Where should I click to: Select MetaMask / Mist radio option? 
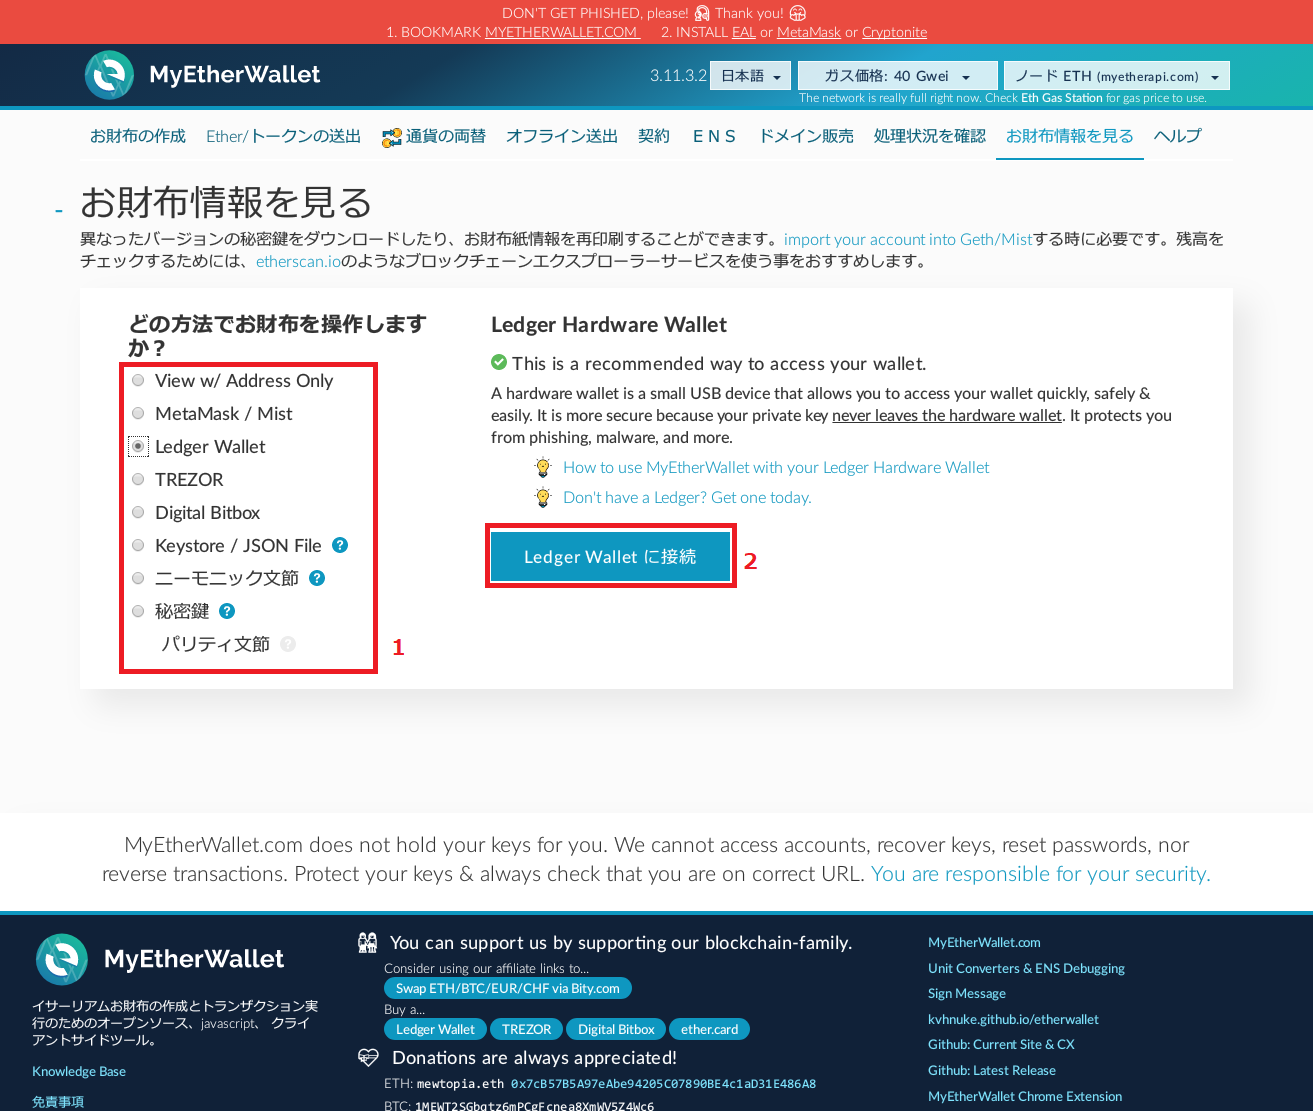click(138, 413)
